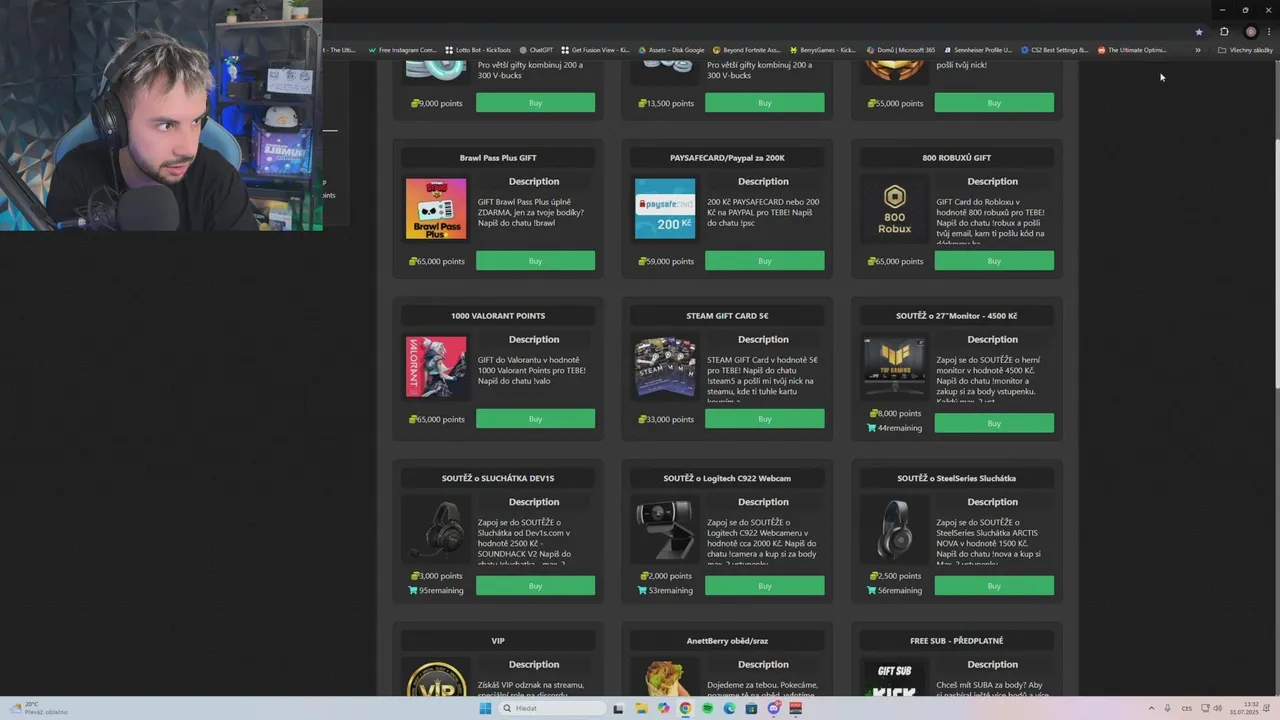Click the Valorant product image
This screenshot has width=1280, height=720.
(436, 367)
